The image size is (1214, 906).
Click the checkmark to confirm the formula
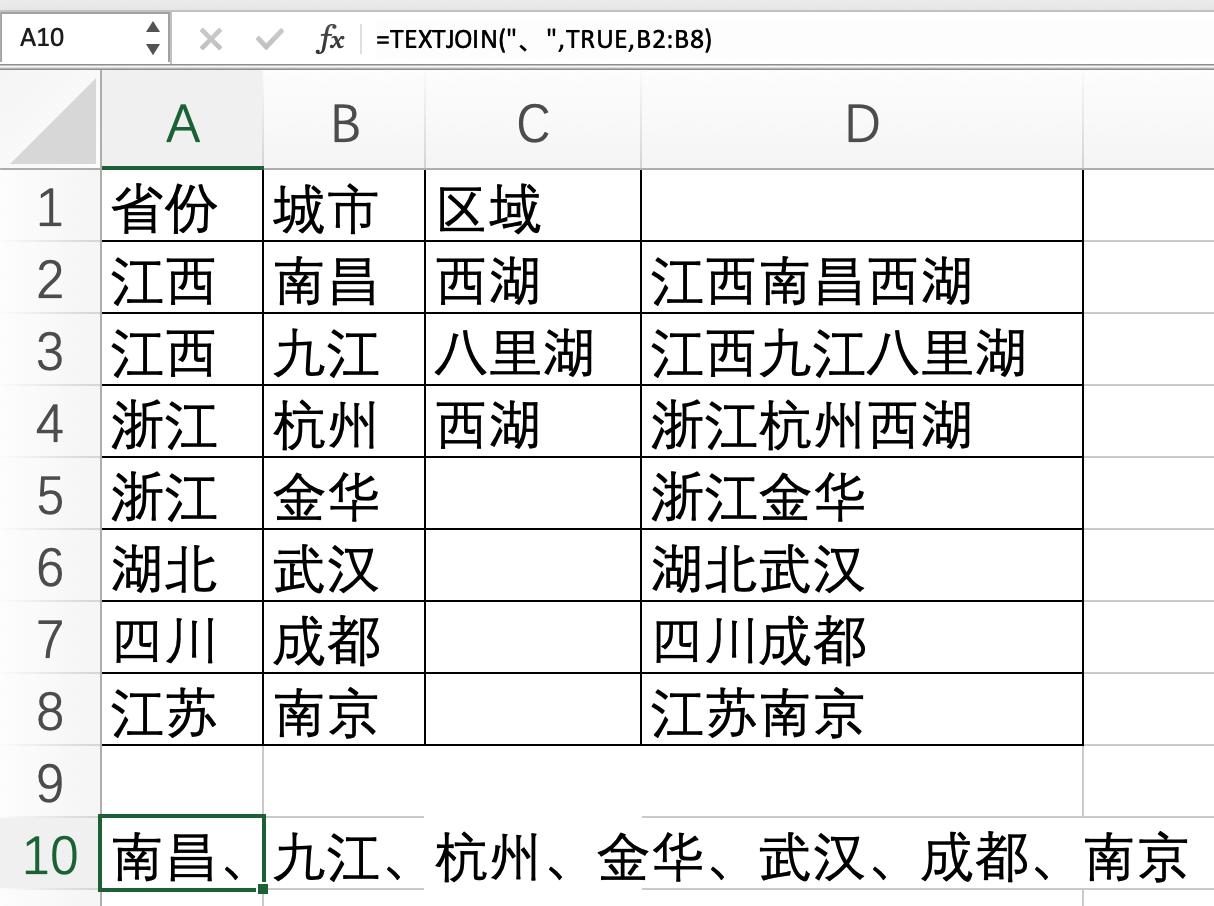(x=268, y=37)
